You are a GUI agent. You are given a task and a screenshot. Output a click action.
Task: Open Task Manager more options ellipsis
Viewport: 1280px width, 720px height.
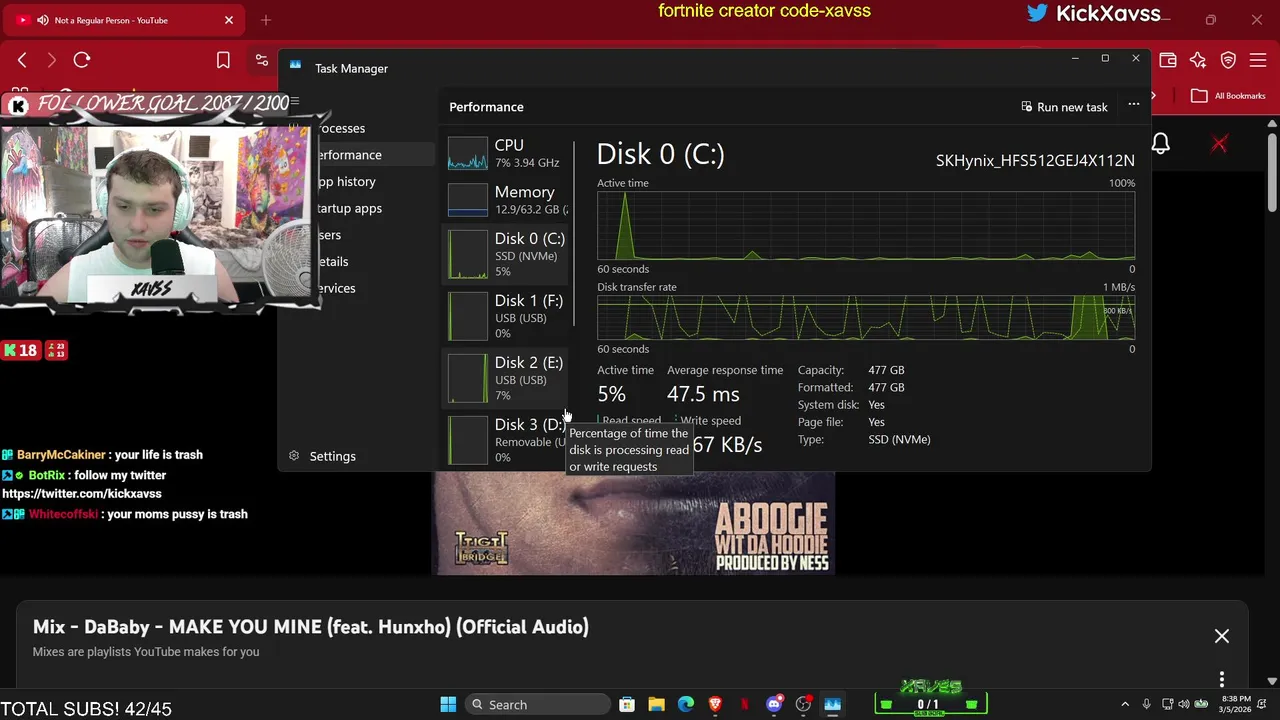[x=1134, y=105]
